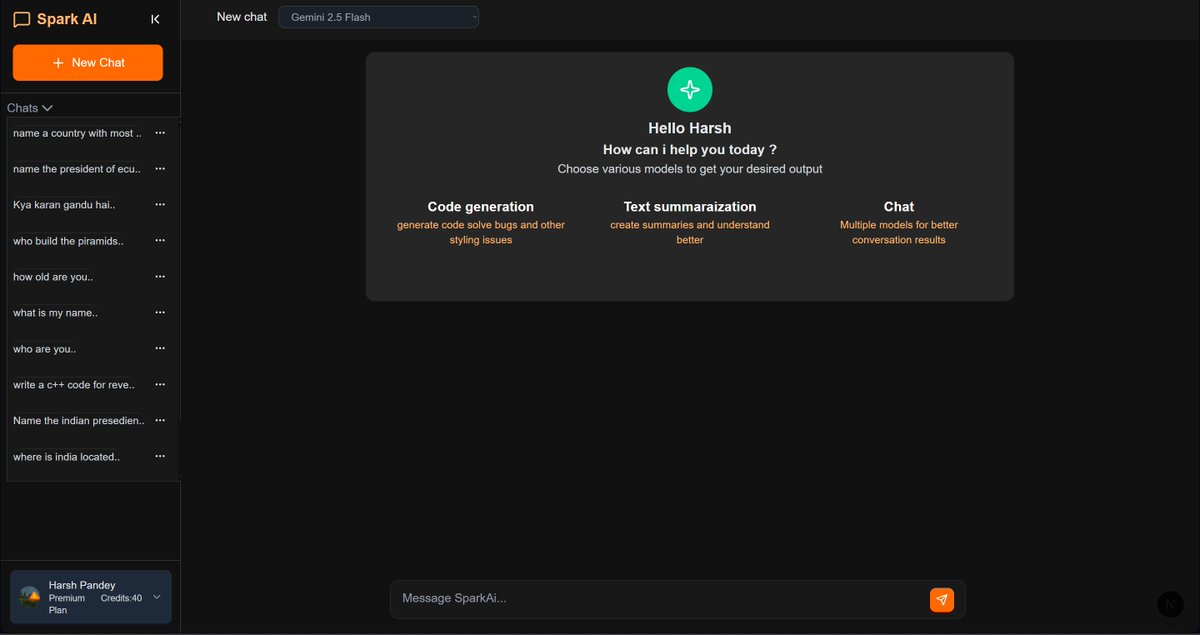This screenshot has width=1200, height=635.
Task: Open chat 'who build the piramids..'
Action: click(68, 241)
